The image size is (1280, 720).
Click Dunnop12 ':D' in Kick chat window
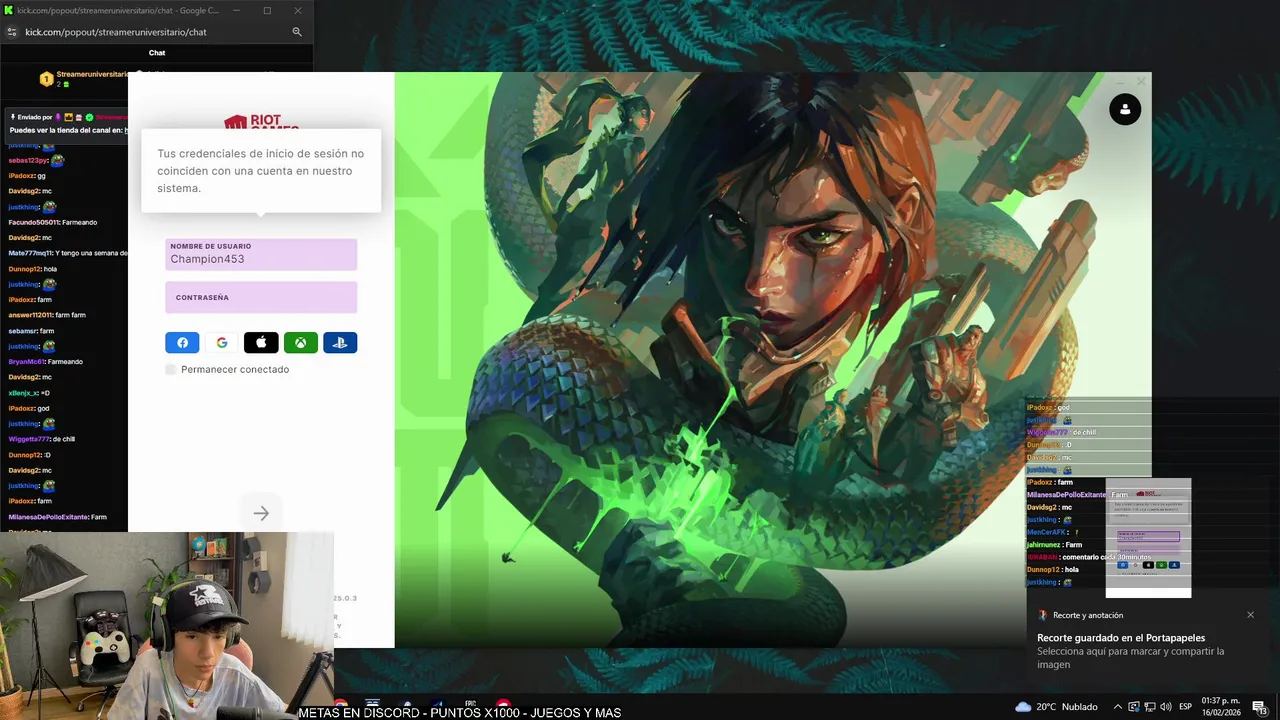pyautogui.click(x=29, y=455)
